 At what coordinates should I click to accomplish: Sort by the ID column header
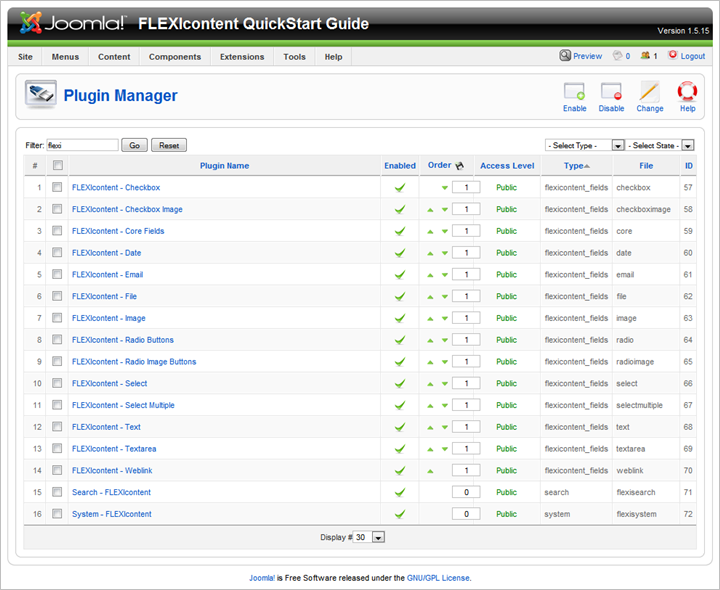689,166
